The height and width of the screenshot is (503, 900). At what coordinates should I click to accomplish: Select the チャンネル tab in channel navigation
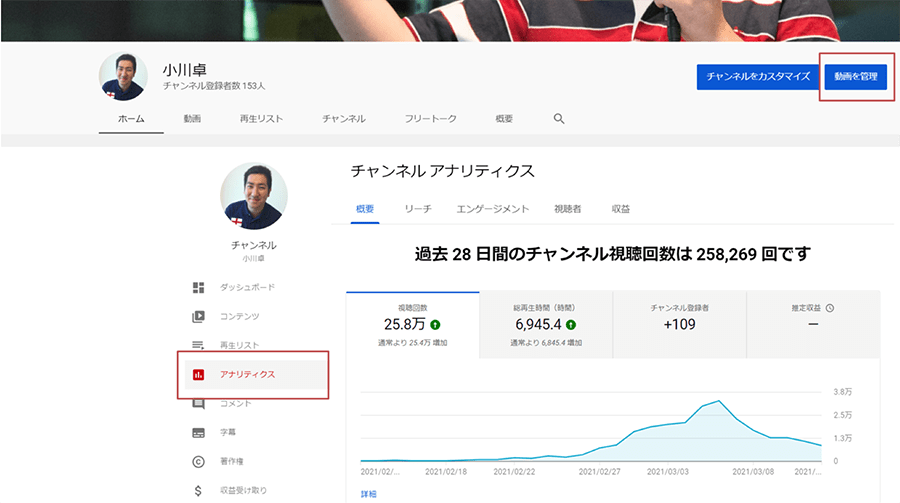(x=344, y=119)
